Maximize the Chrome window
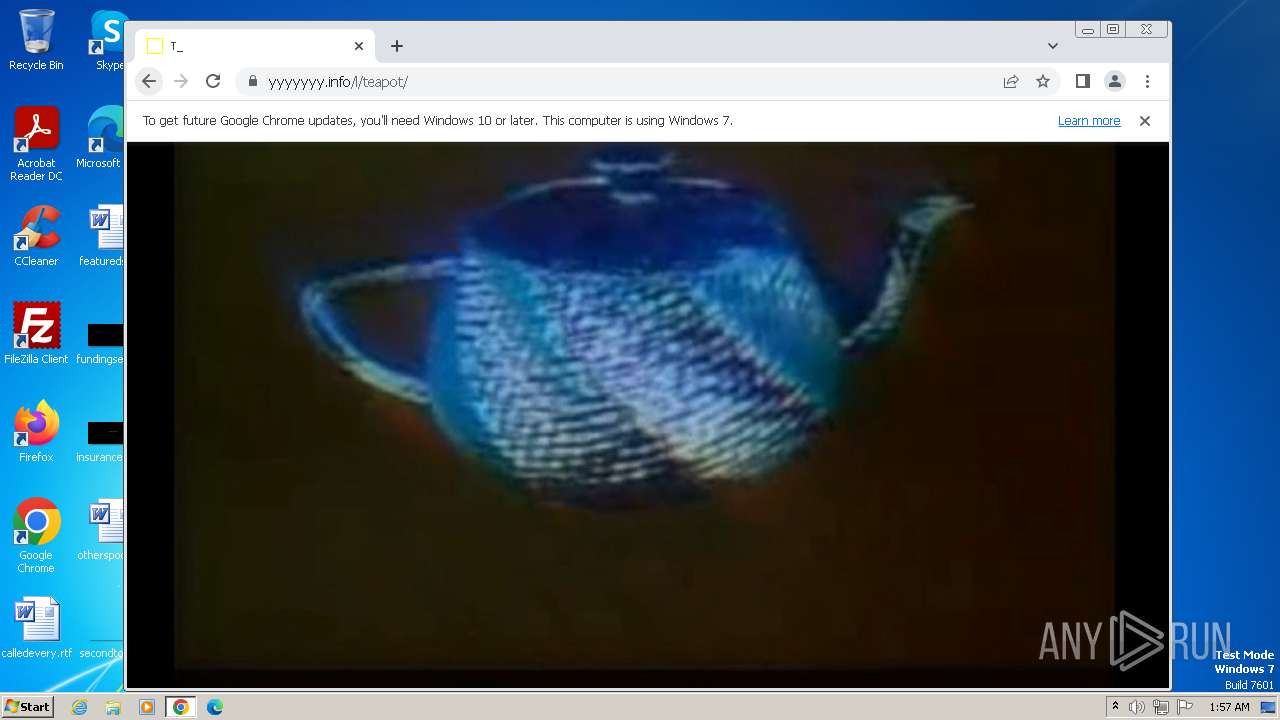1280x720 pixels. coord(1113,30)
